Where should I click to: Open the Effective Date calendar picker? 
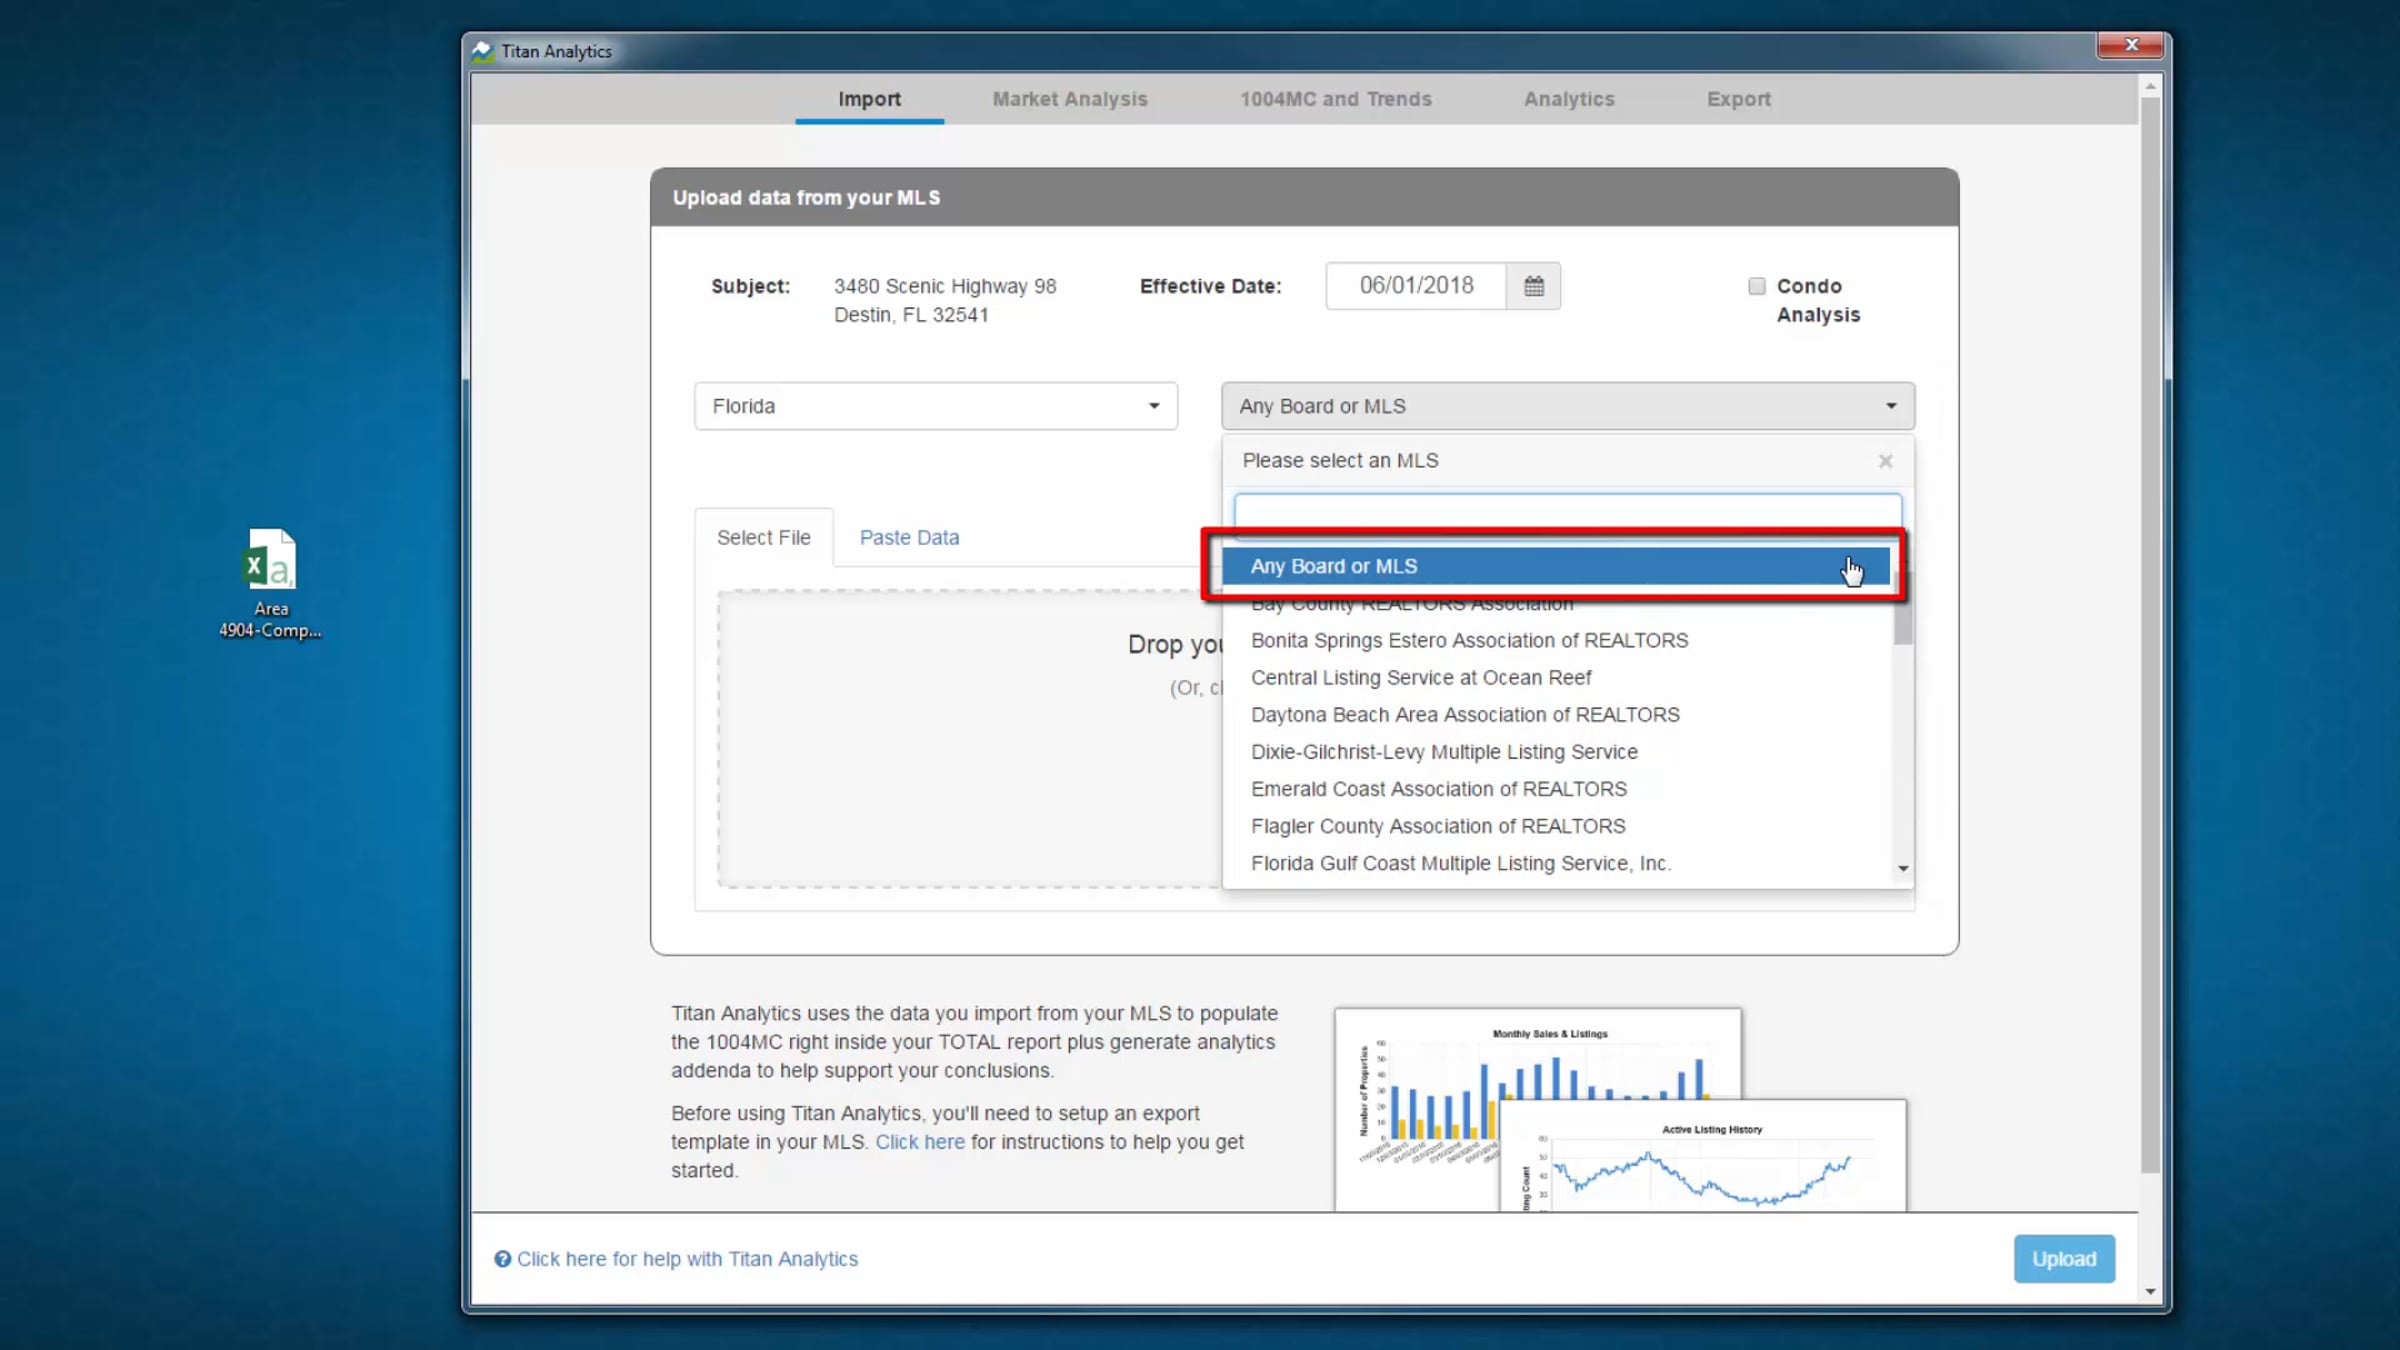(x=1533, y=286)
